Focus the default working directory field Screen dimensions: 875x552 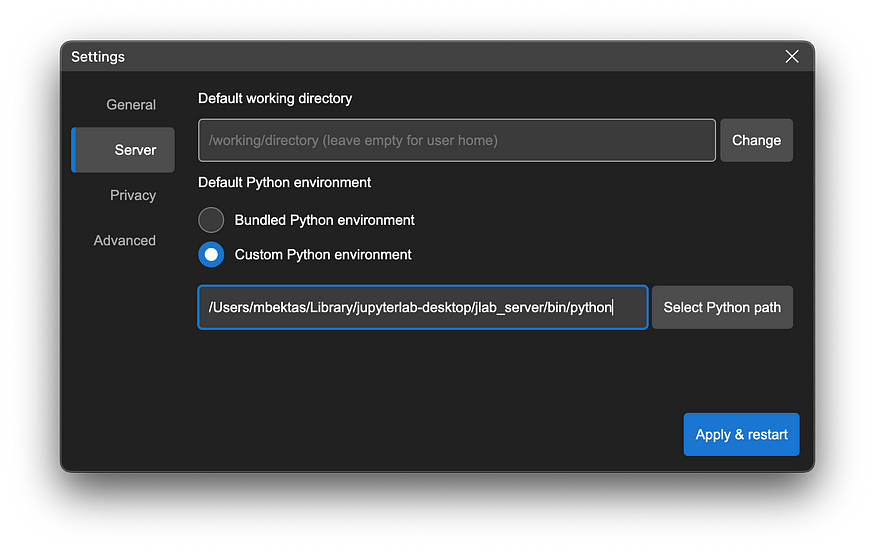456,140
